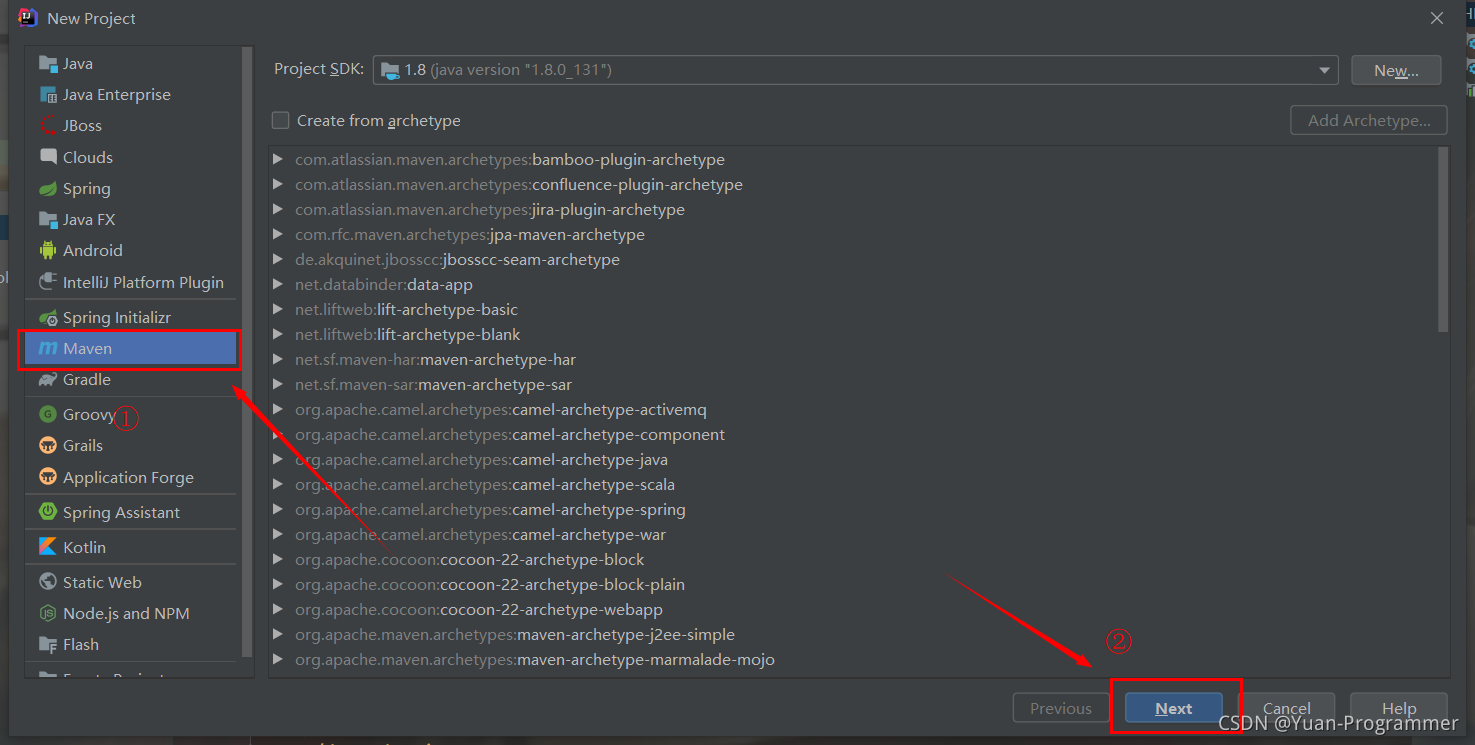The image size is (1475, 745).
Task: Click the project type list scrollbar
Action: tap(247, 352)
